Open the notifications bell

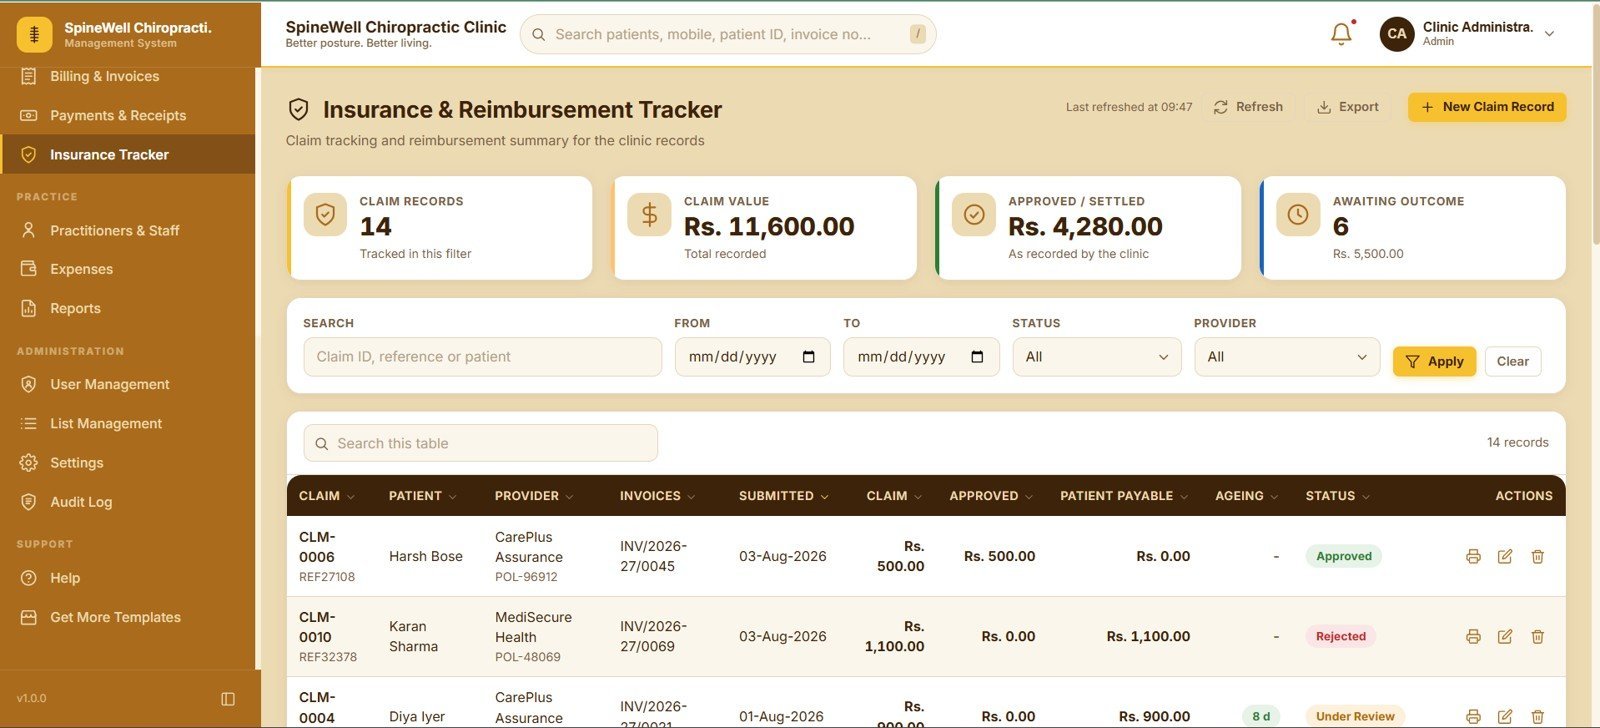pyautogui.click(x=1341, y=34)
